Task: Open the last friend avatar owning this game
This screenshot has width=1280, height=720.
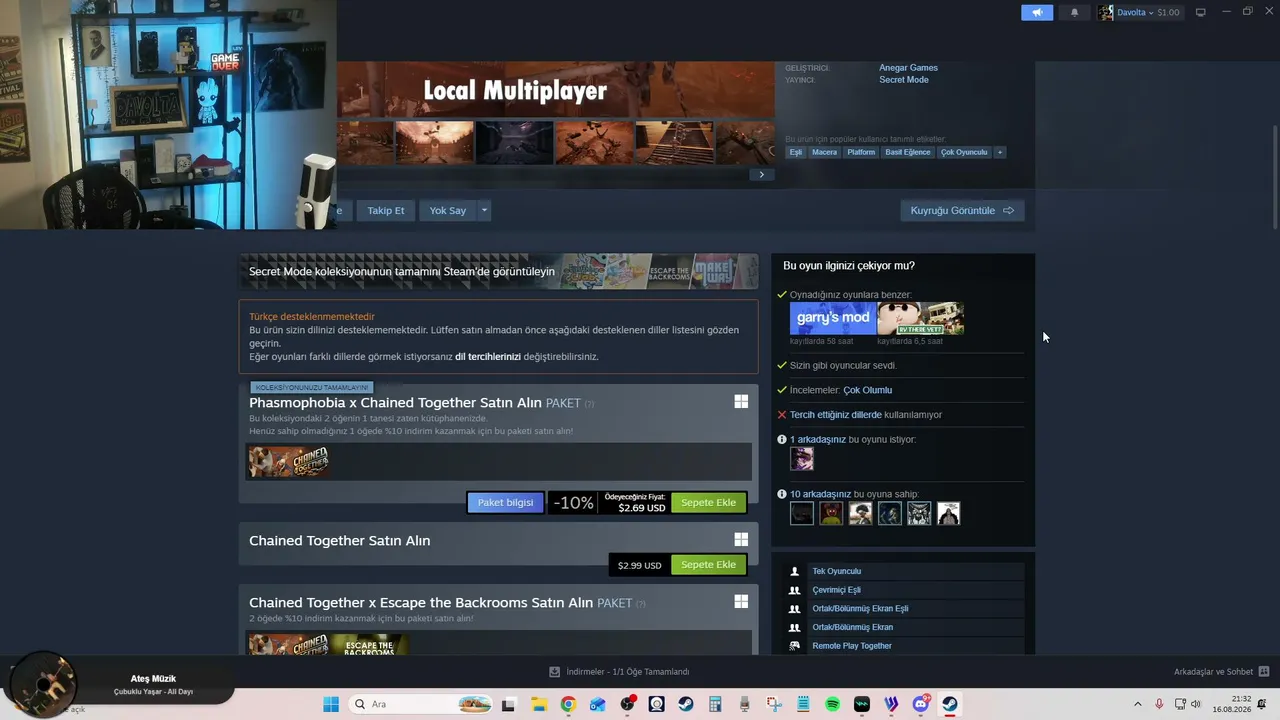Action: 948,514
